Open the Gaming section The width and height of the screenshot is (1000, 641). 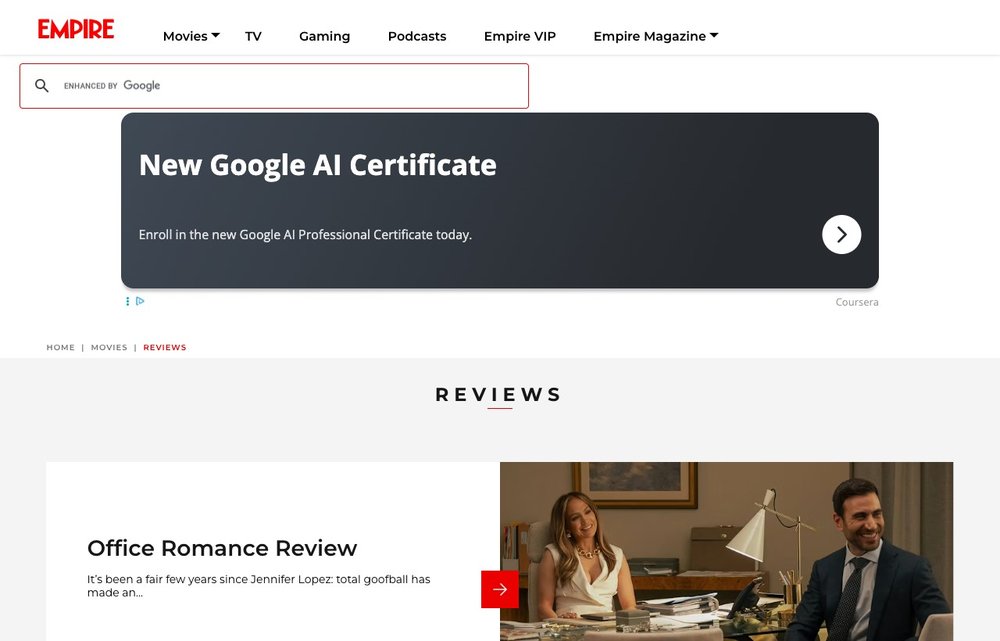click(x=325, y=36)
